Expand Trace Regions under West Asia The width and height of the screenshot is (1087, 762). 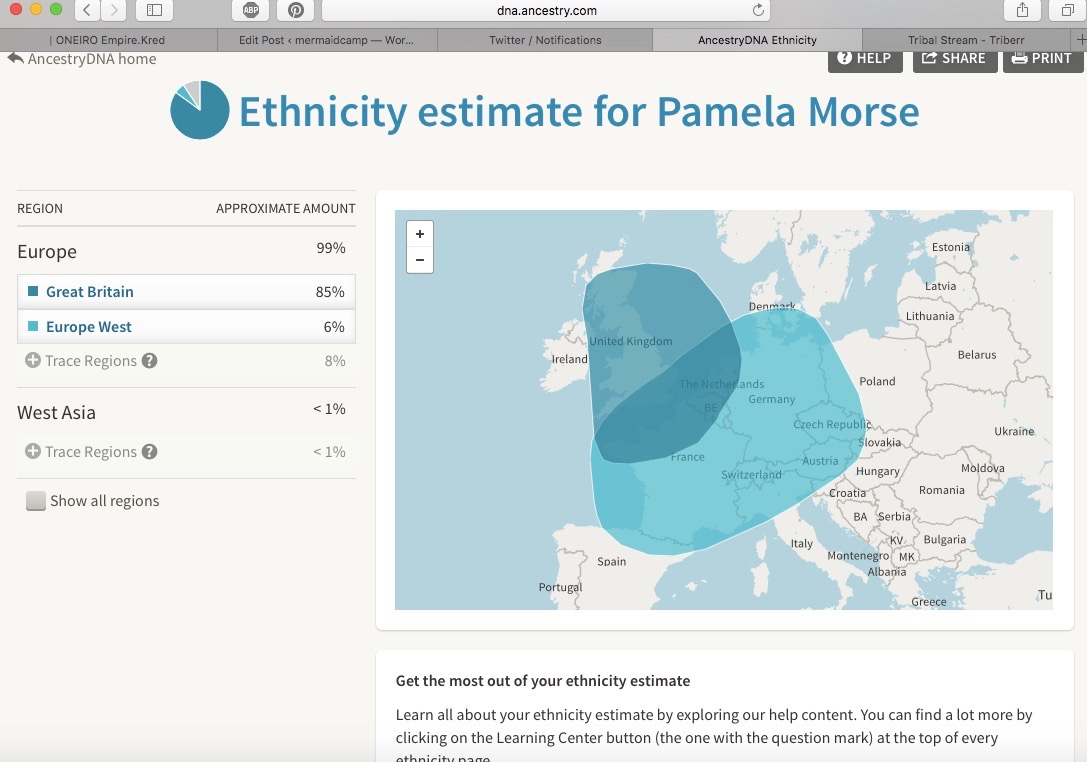[x=33, y=452]
